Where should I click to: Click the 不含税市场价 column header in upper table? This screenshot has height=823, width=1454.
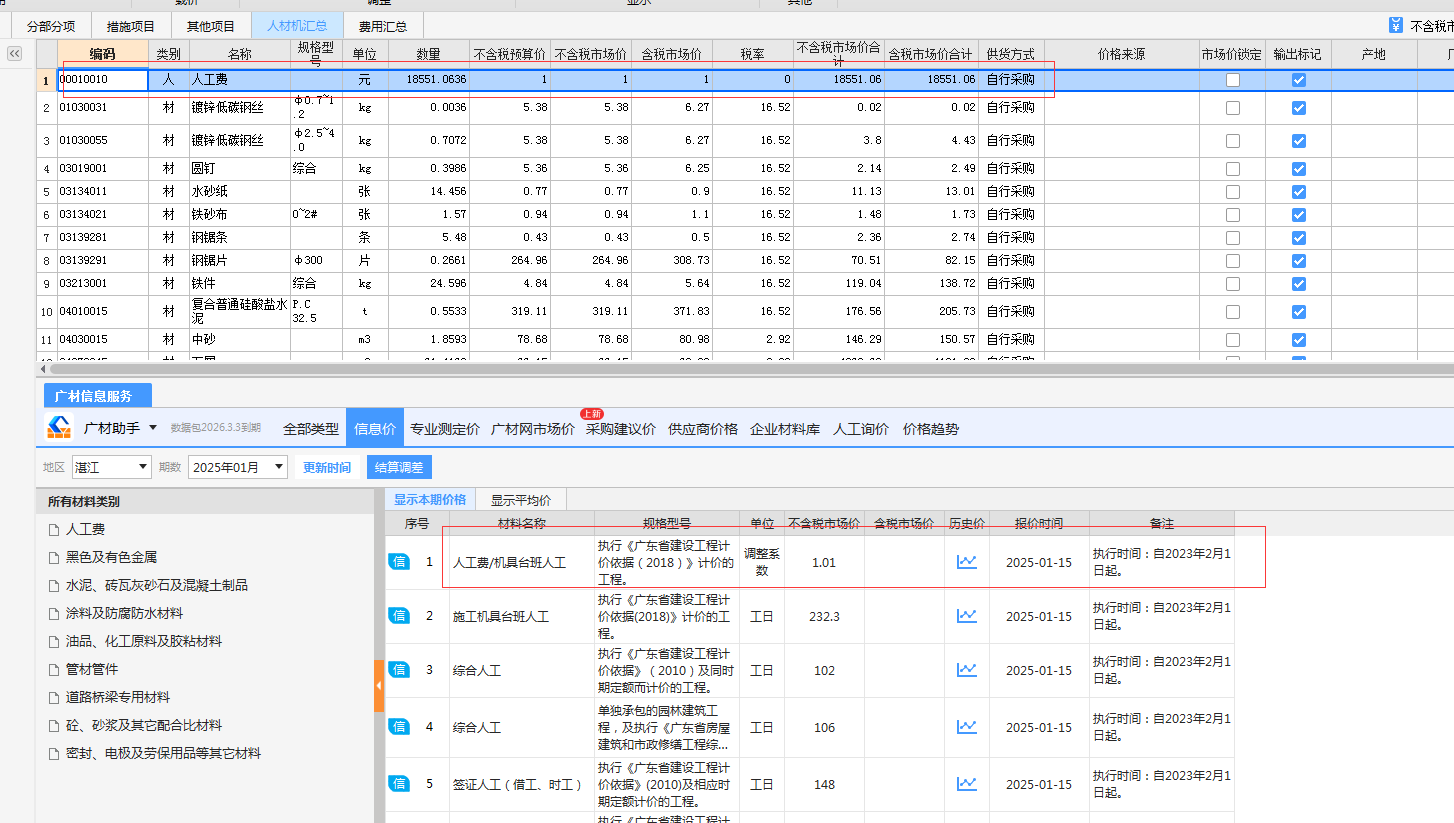click(x=591, y=54)
